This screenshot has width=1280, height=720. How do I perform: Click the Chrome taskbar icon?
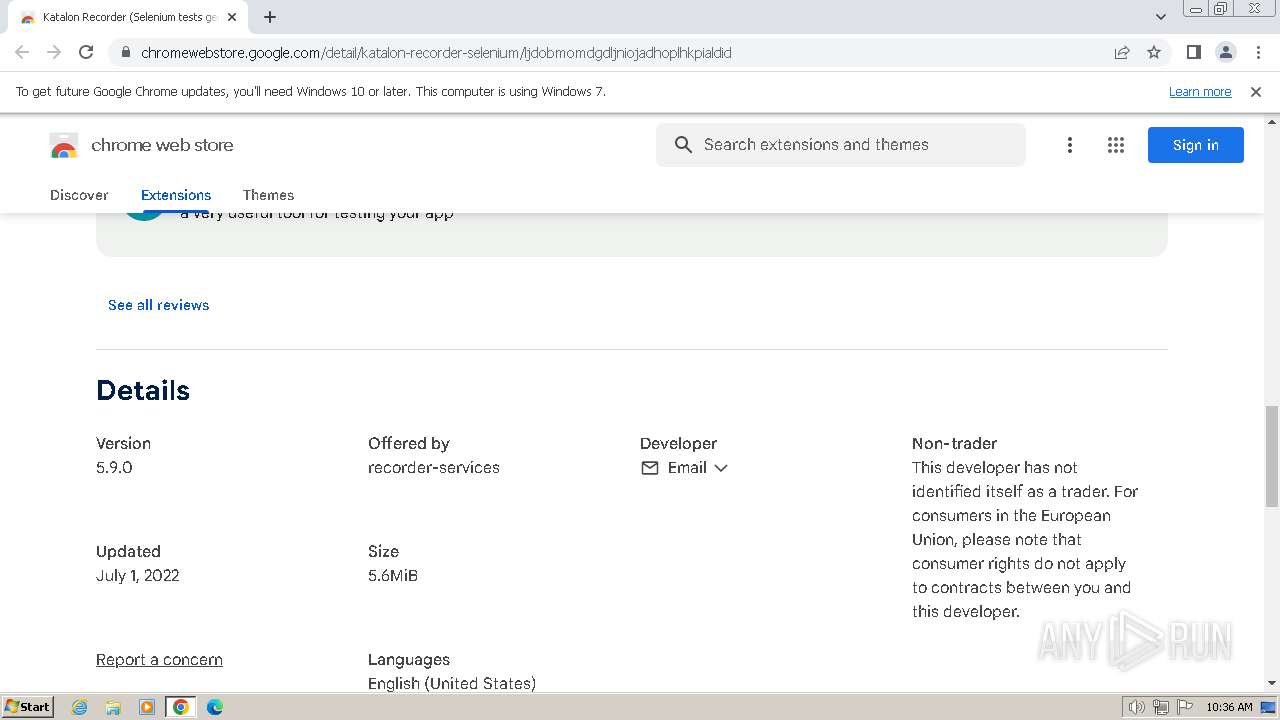point(181,707)
